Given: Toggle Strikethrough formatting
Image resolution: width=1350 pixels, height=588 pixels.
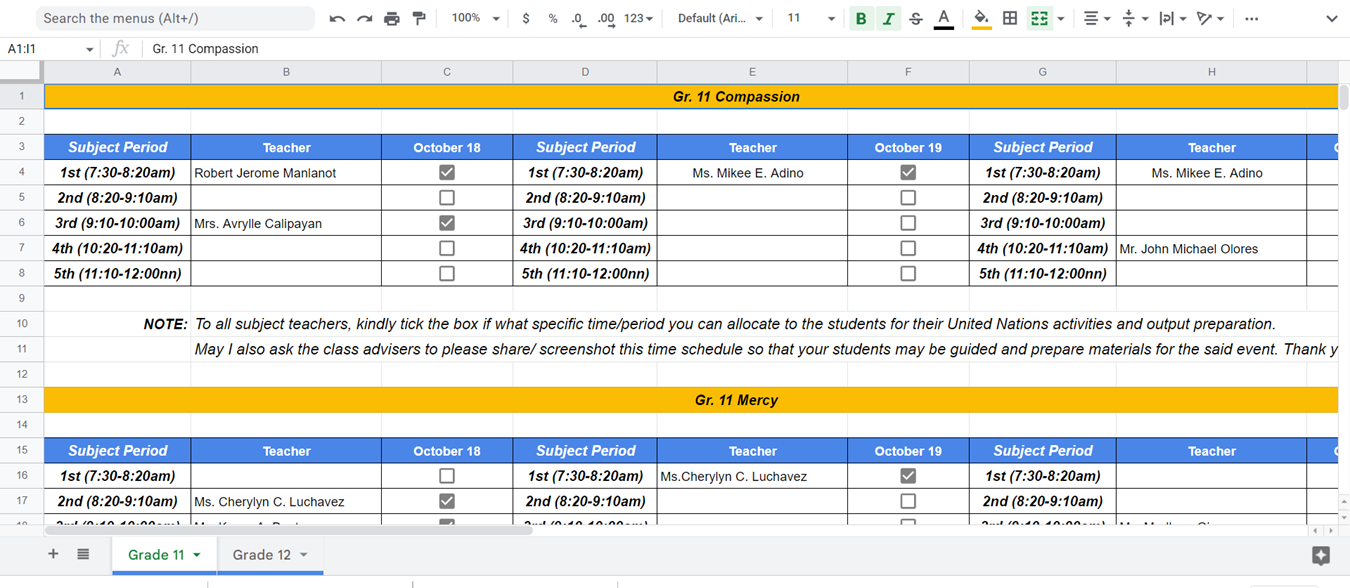Looking at the screenshot, I should pos(916,19).
